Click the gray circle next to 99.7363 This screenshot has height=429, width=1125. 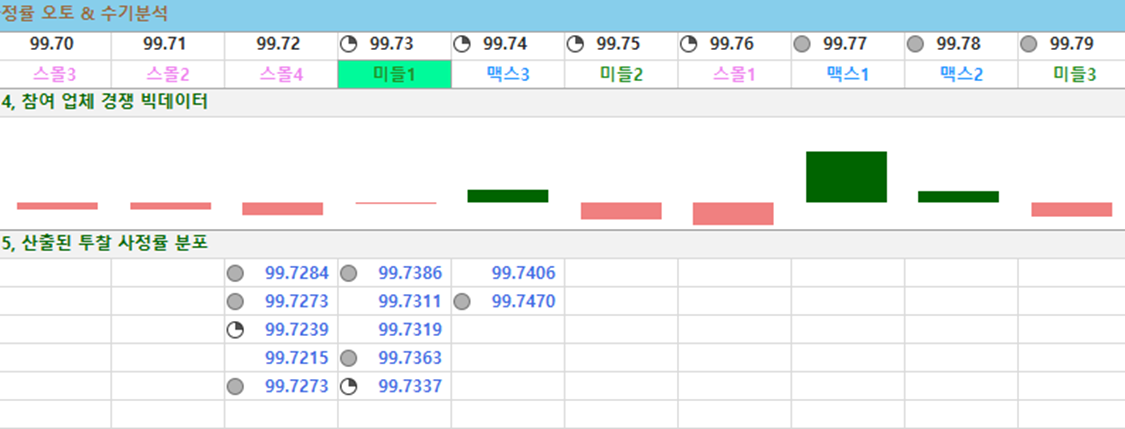click(x=348, y=358)
